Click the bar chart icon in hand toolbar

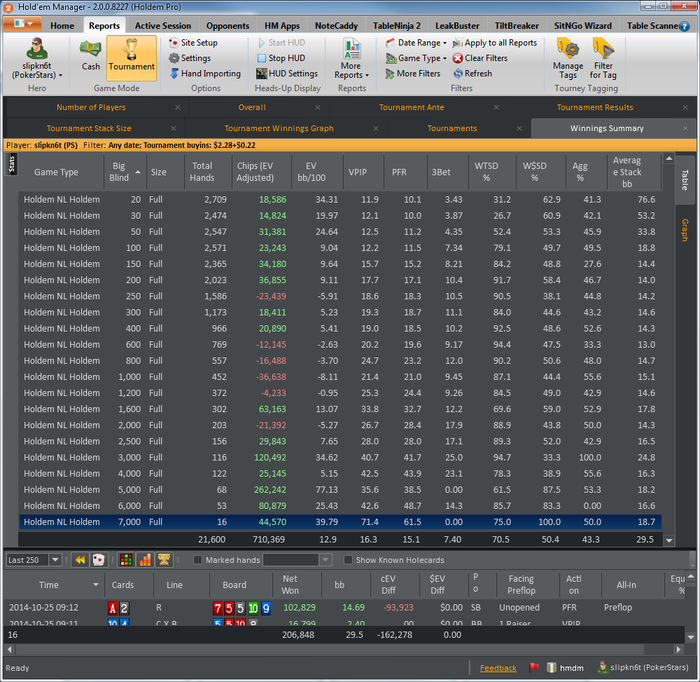[x=145, y=560]
